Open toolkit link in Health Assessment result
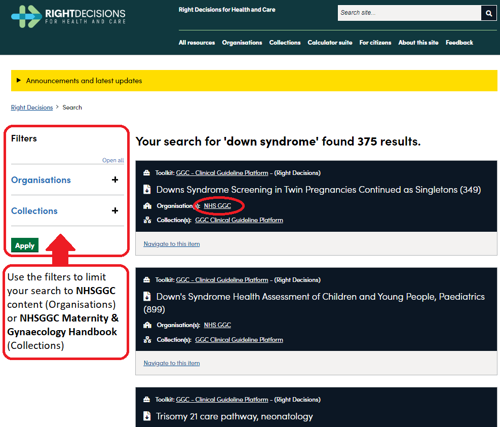 222,280
